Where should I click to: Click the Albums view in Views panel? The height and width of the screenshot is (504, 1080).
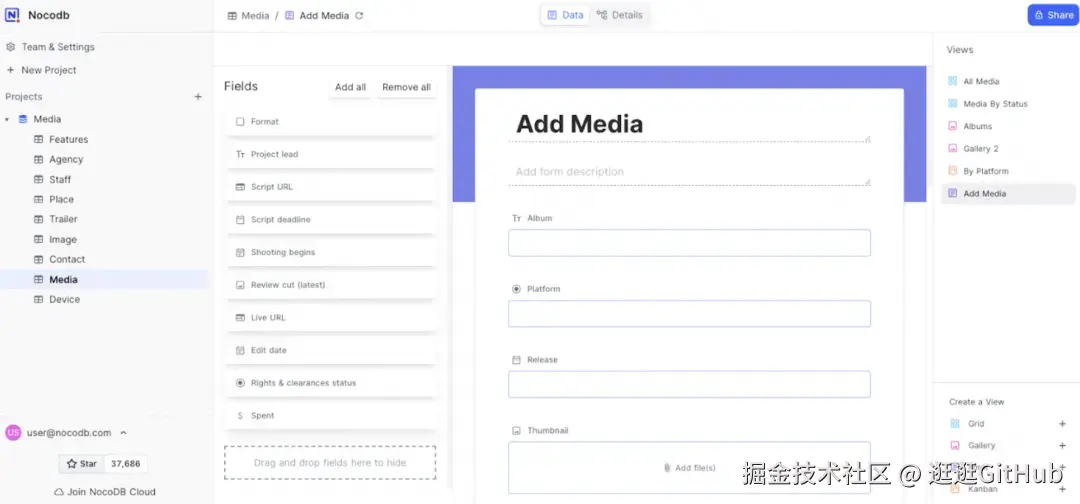pyautogui.click(x=1008, y=126)
